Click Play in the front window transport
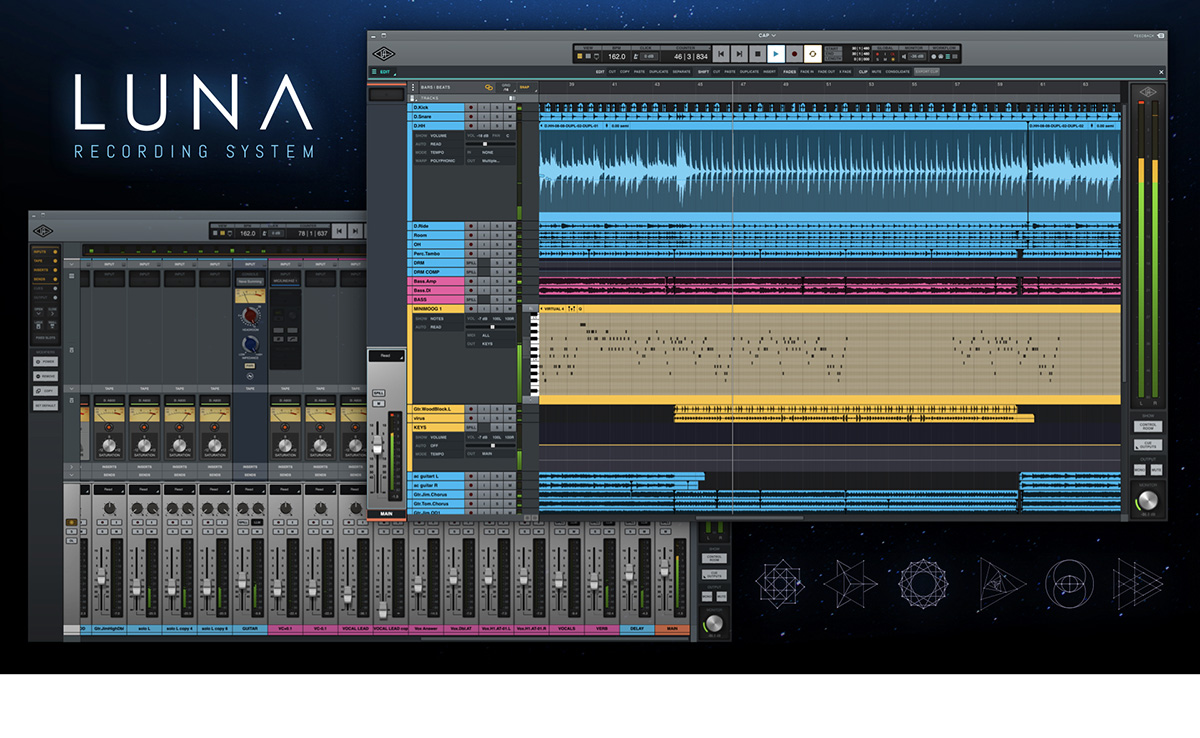Image resolution: width=1200 pixels, height=738 pixels. 776,54
